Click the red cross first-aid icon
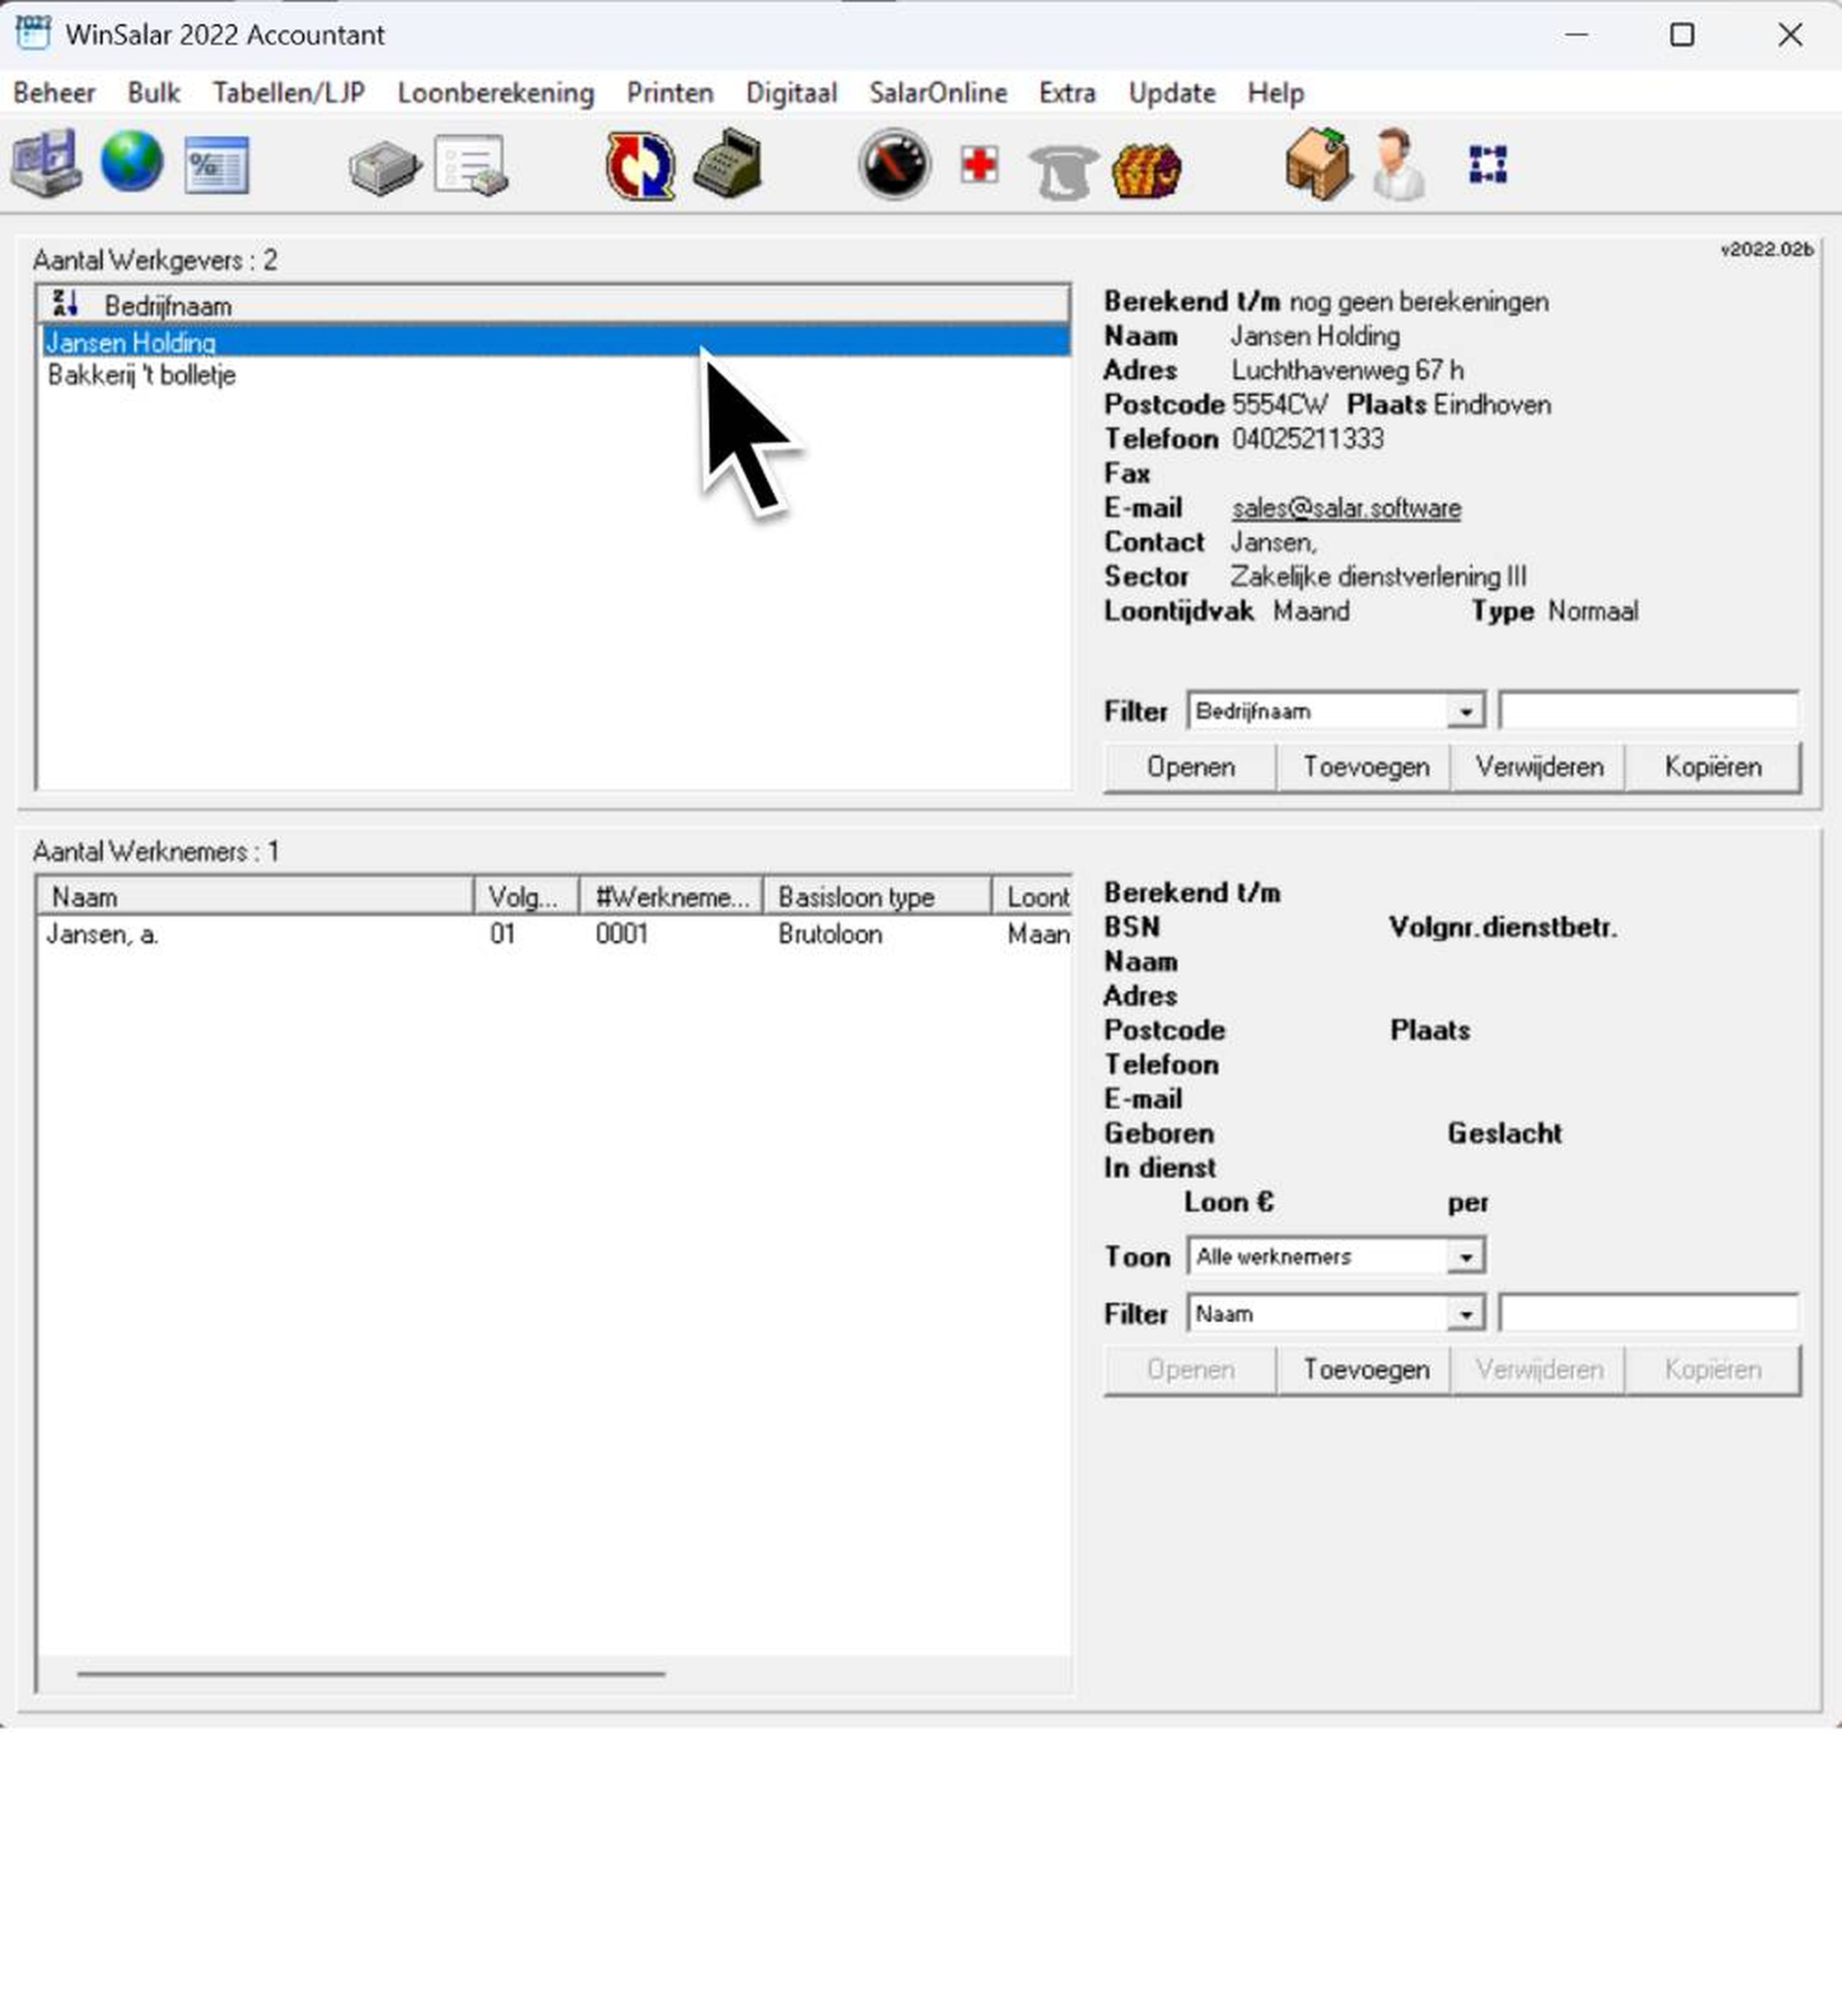Image resolution: width=1842 pixels, height=2016 pixels. tap(979, 164)
